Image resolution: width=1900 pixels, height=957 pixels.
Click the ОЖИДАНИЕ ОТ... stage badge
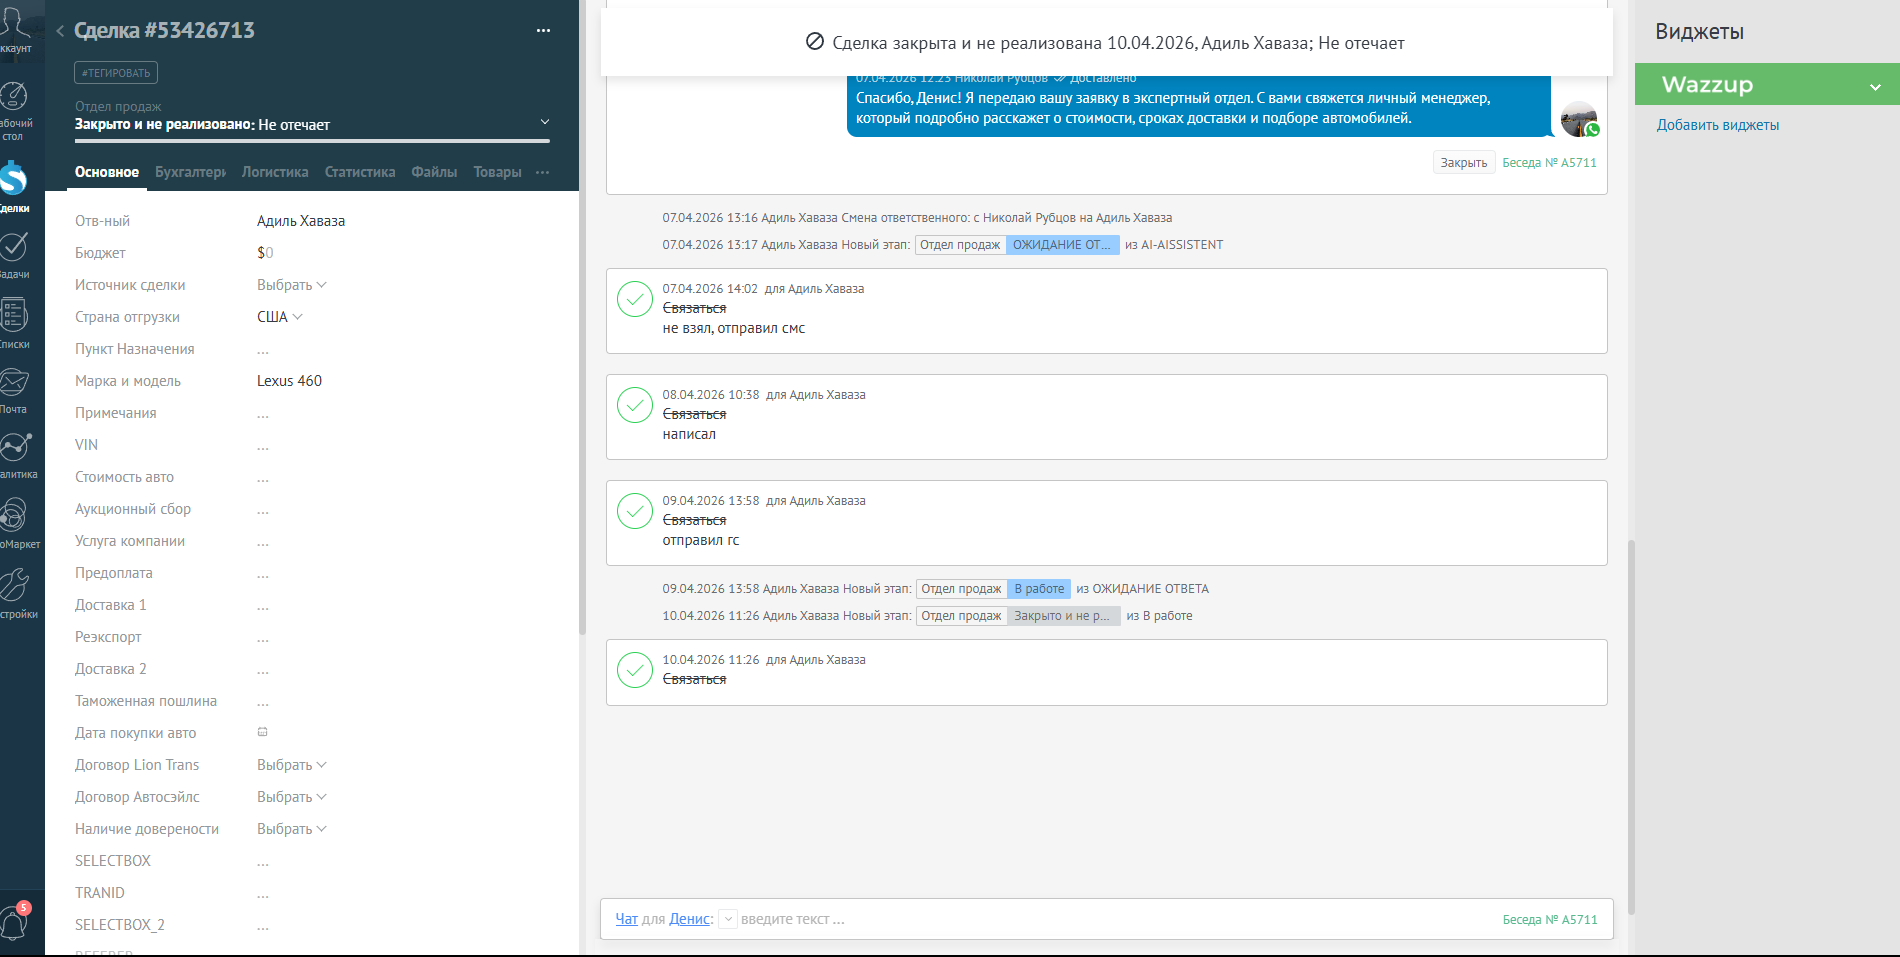click(x=1062, y=245)
